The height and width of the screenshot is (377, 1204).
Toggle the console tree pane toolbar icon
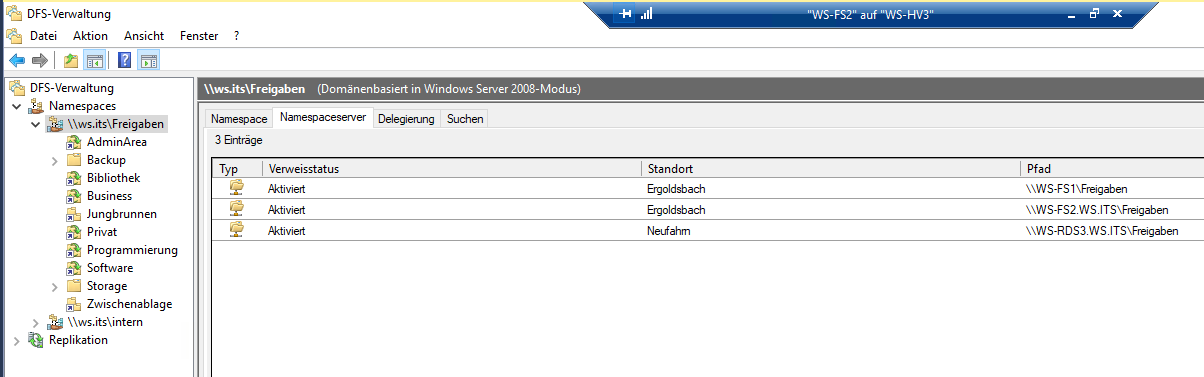[x=95, y=60]
